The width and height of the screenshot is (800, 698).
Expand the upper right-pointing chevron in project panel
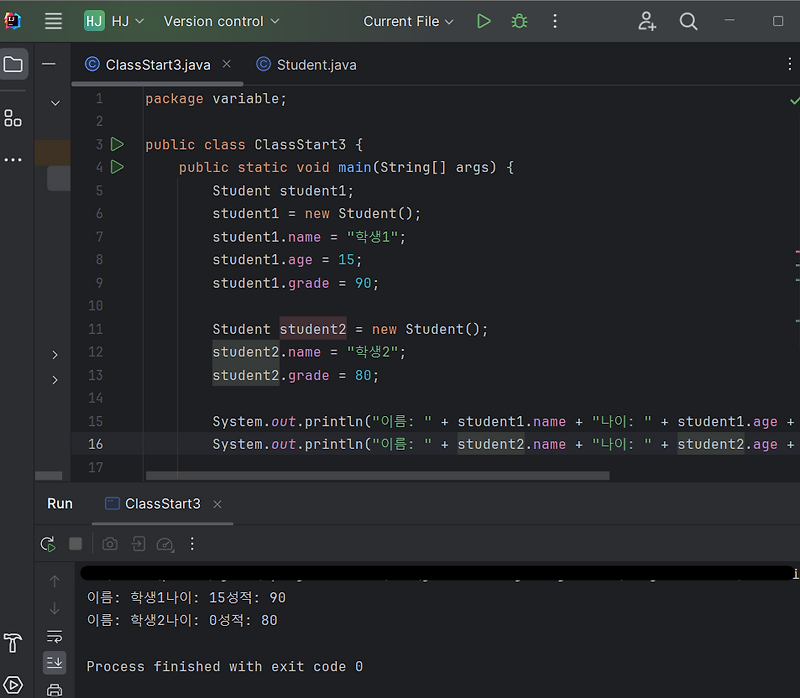55,355
